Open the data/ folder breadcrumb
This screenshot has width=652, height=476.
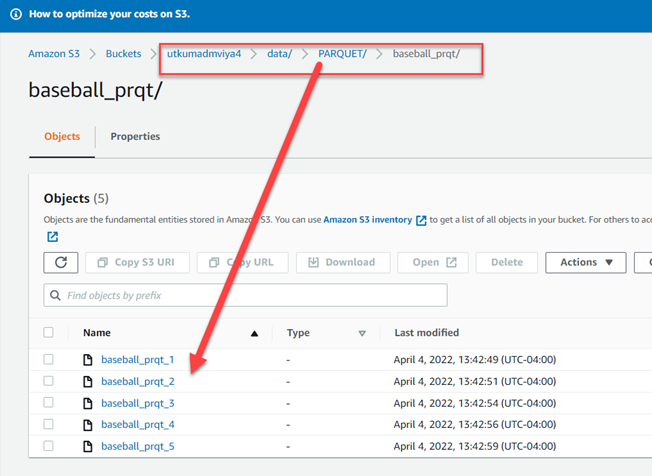pyautogui.click(x=279, y=54)
